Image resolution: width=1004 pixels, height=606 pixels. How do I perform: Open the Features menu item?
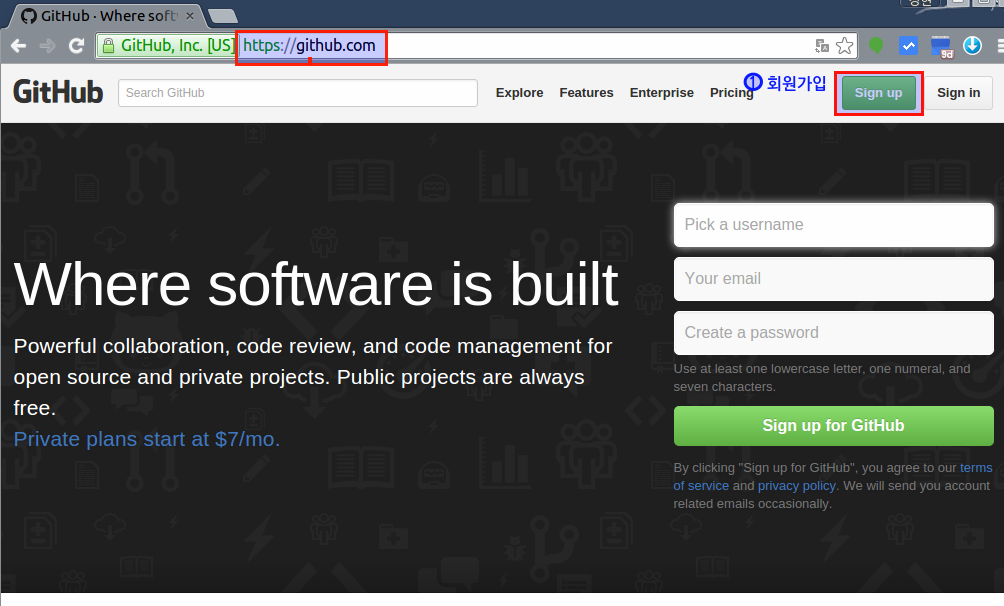click(x=586, y=93)
